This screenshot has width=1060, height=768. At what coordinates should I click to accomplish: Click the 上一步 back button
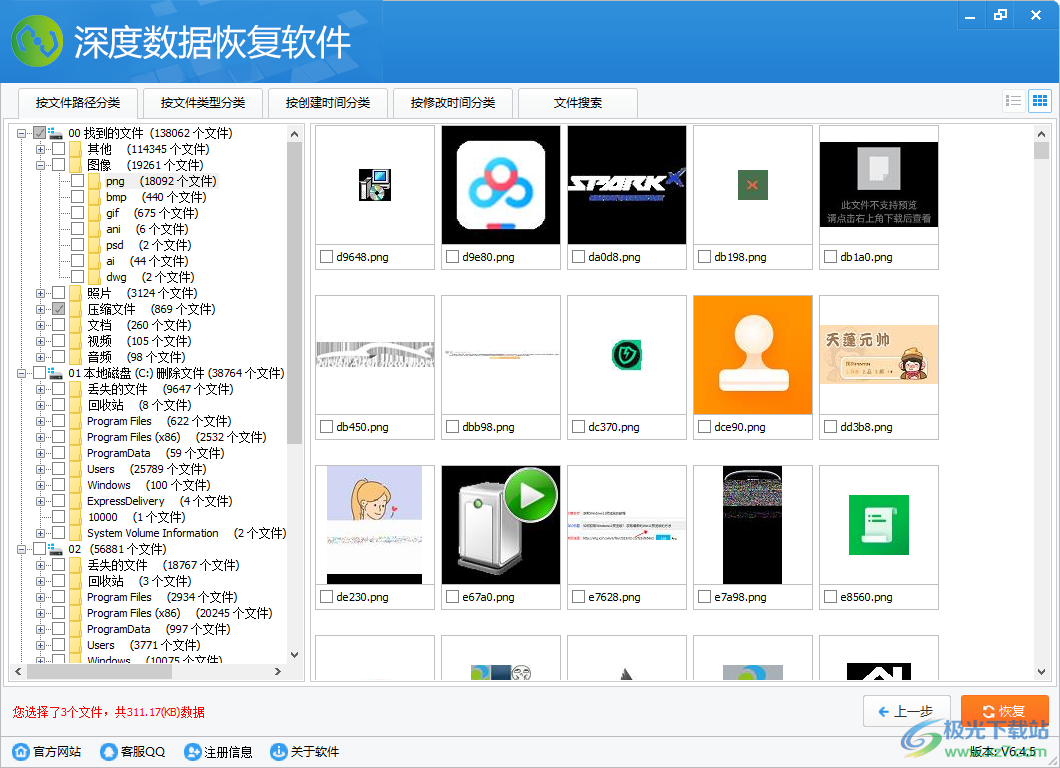click(x=907, y=711)
